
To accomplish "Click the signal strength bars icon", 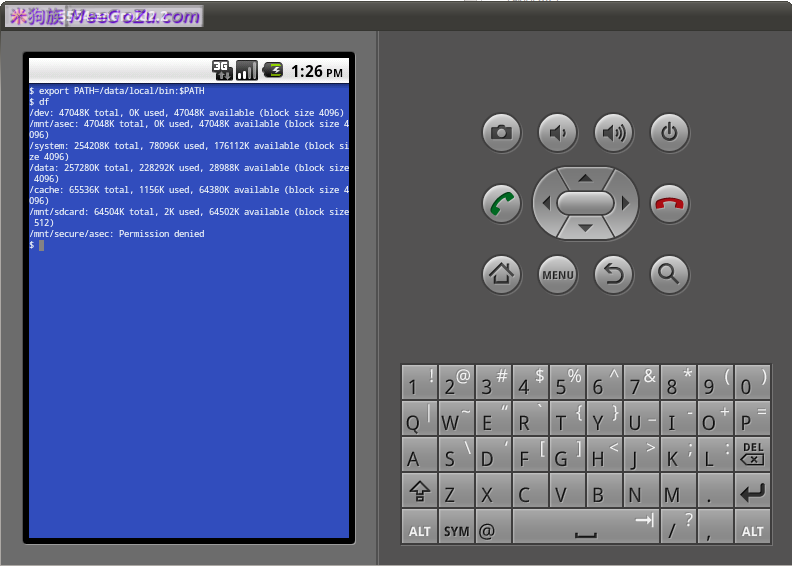I will (247, 70).
